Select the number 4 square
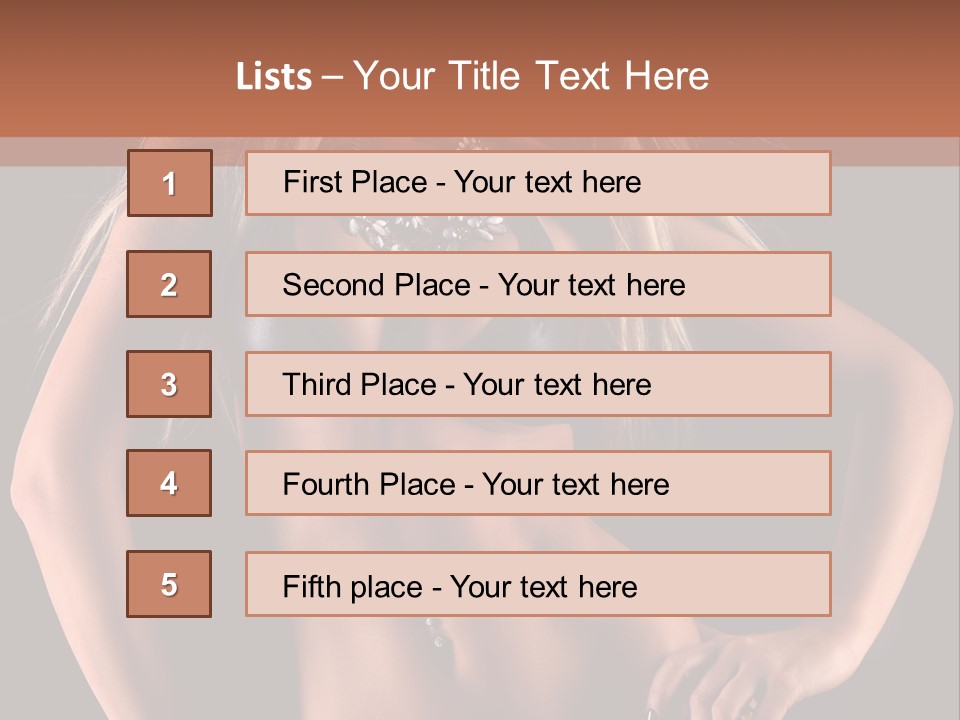The height and width of the screenshot is (720, 960). pos(169,483)
